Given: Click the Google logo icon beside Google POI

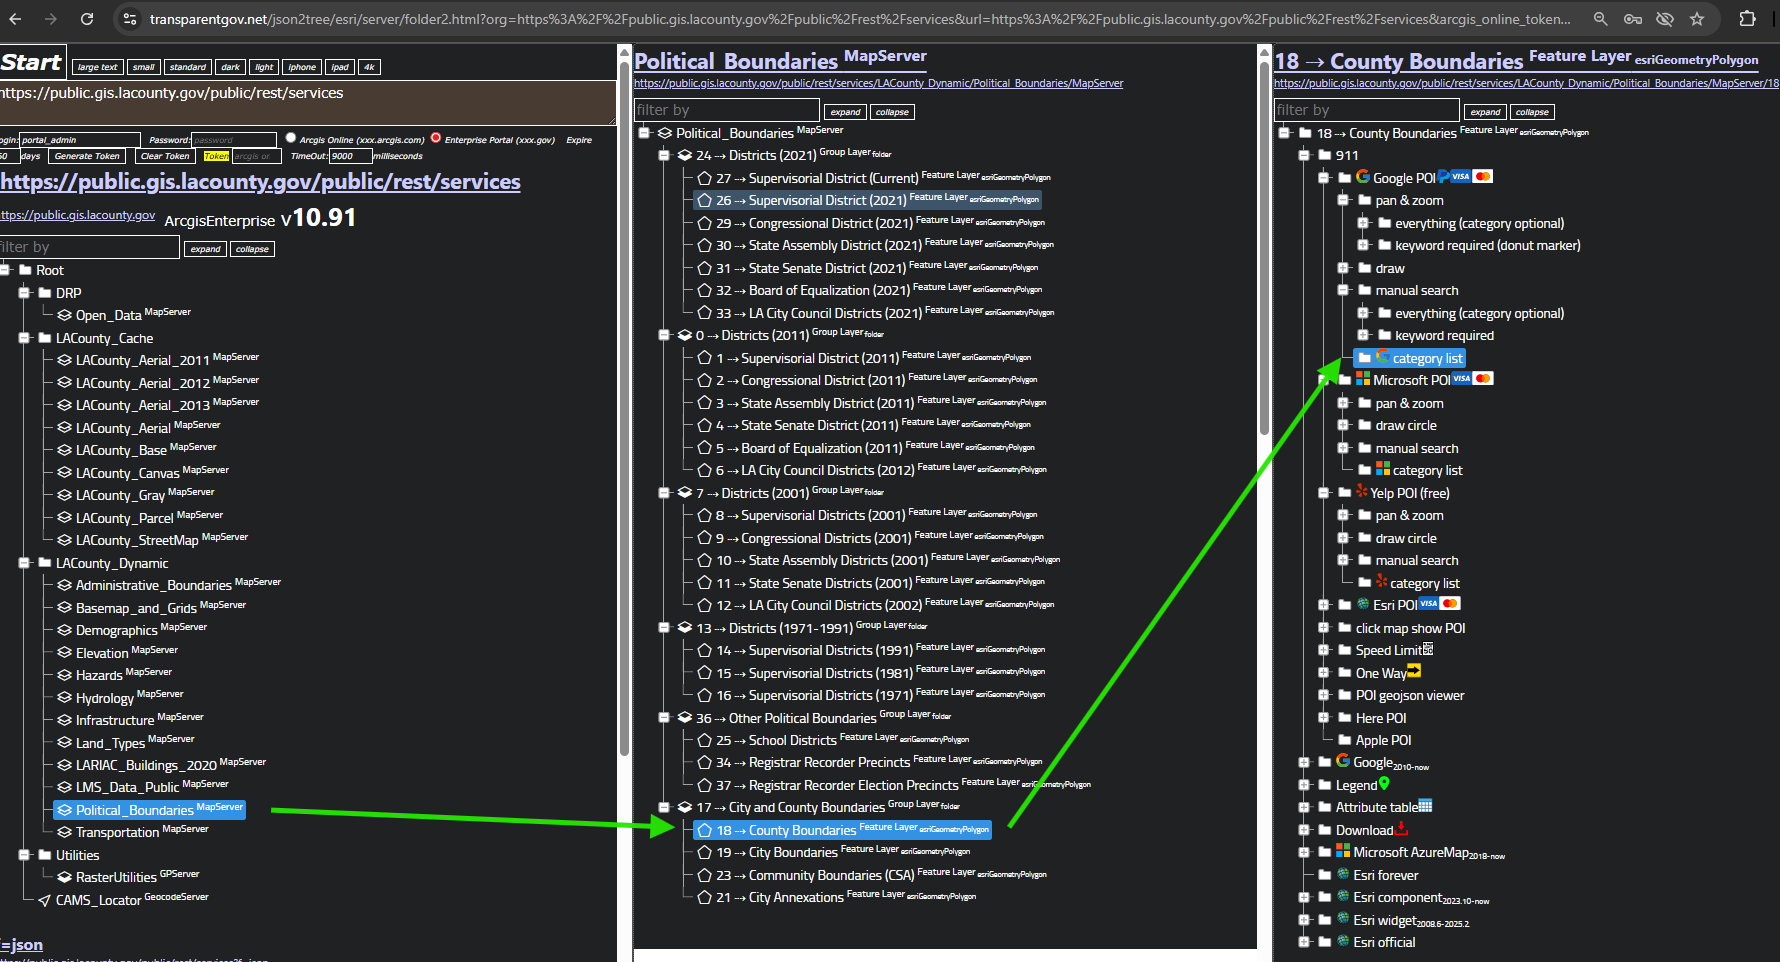Looking at the screenshot, I should click(x=1362, y=177).
